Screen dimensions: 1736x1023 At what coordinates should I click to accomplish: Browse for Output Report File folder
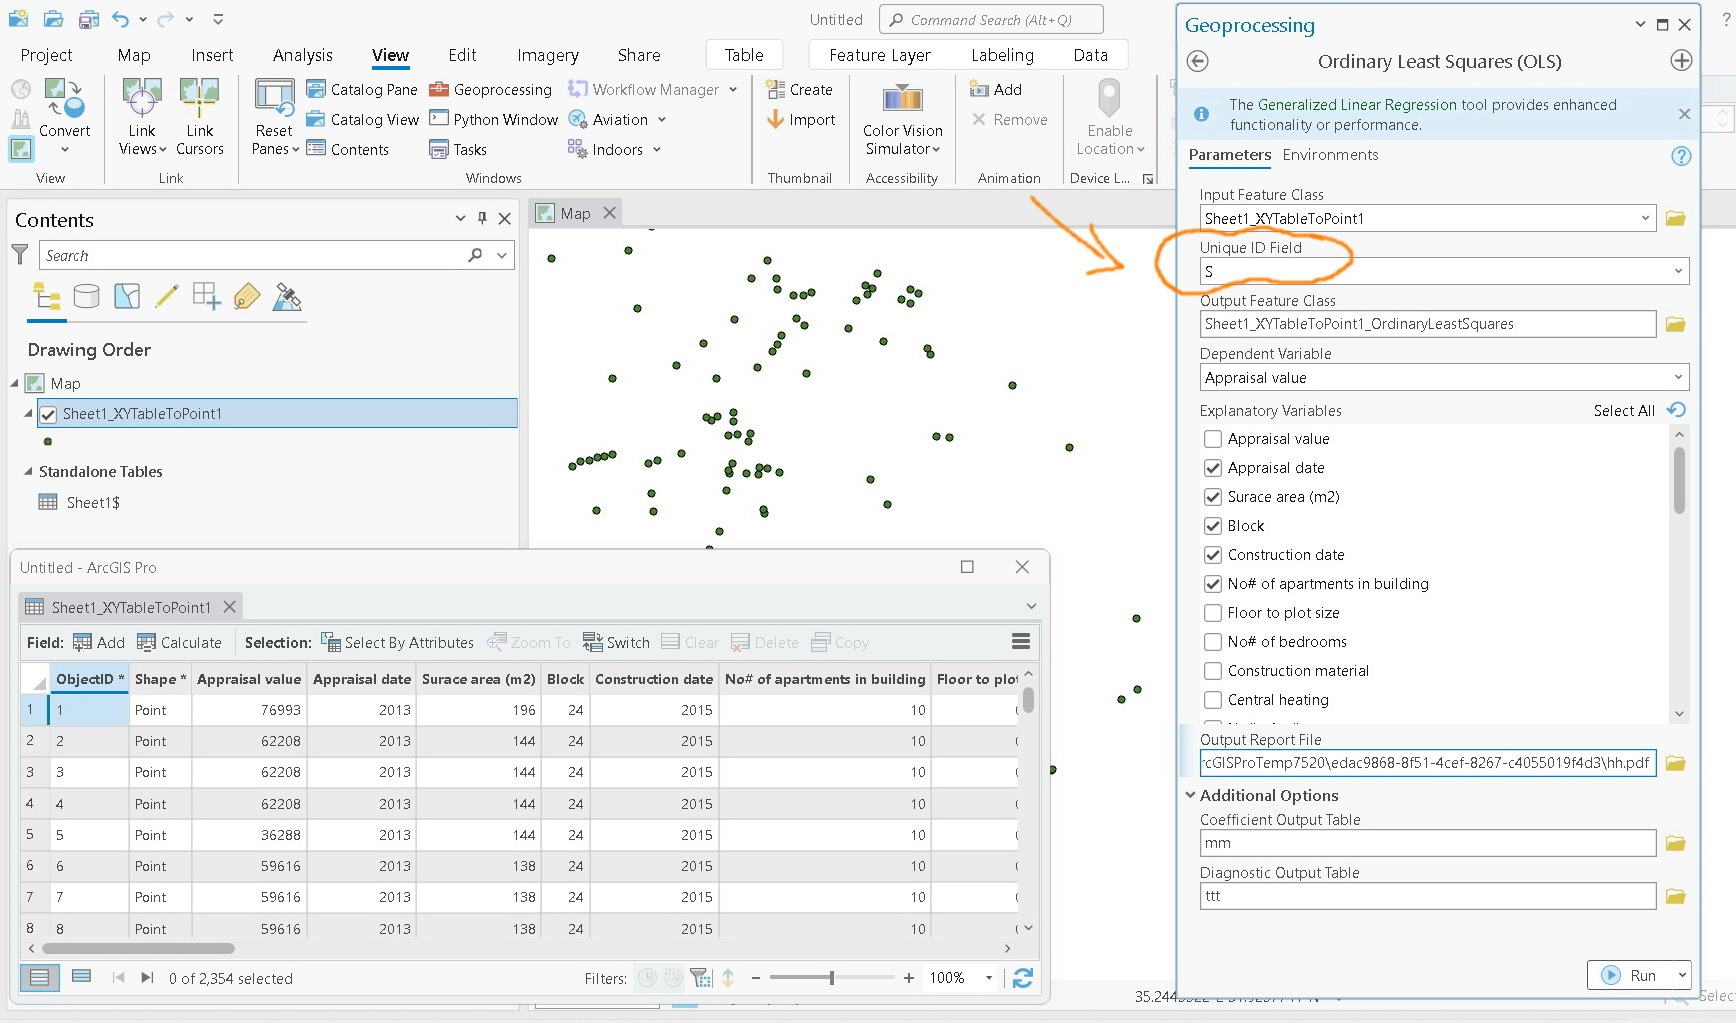[1676, 764]
